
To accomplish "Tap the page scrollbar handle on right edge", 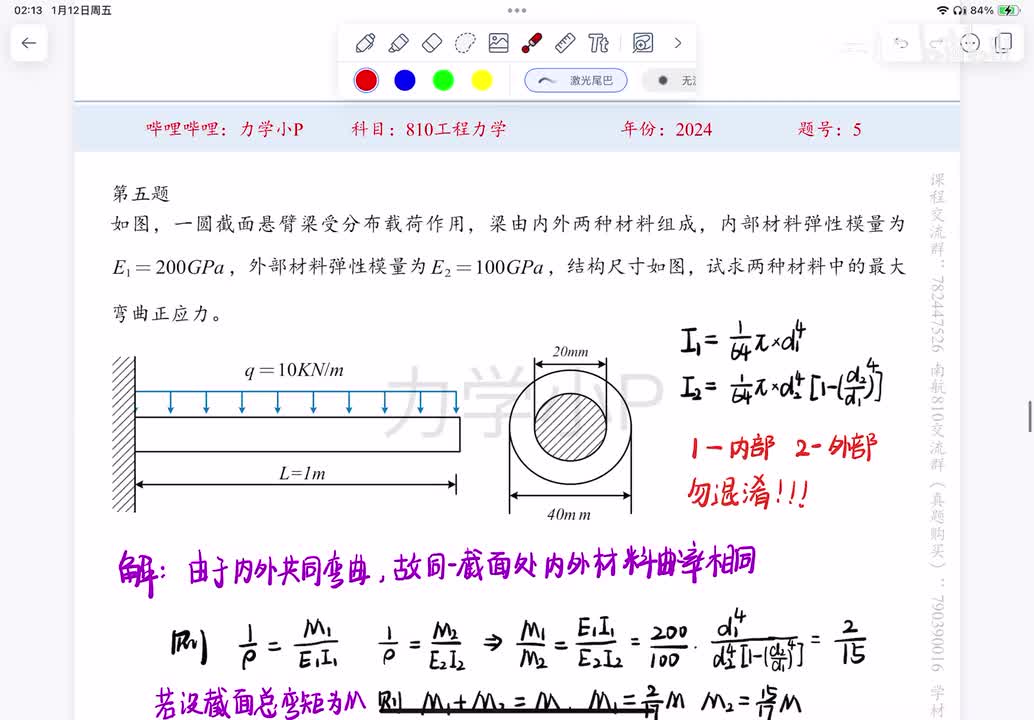I will (x=1030, y=417).
